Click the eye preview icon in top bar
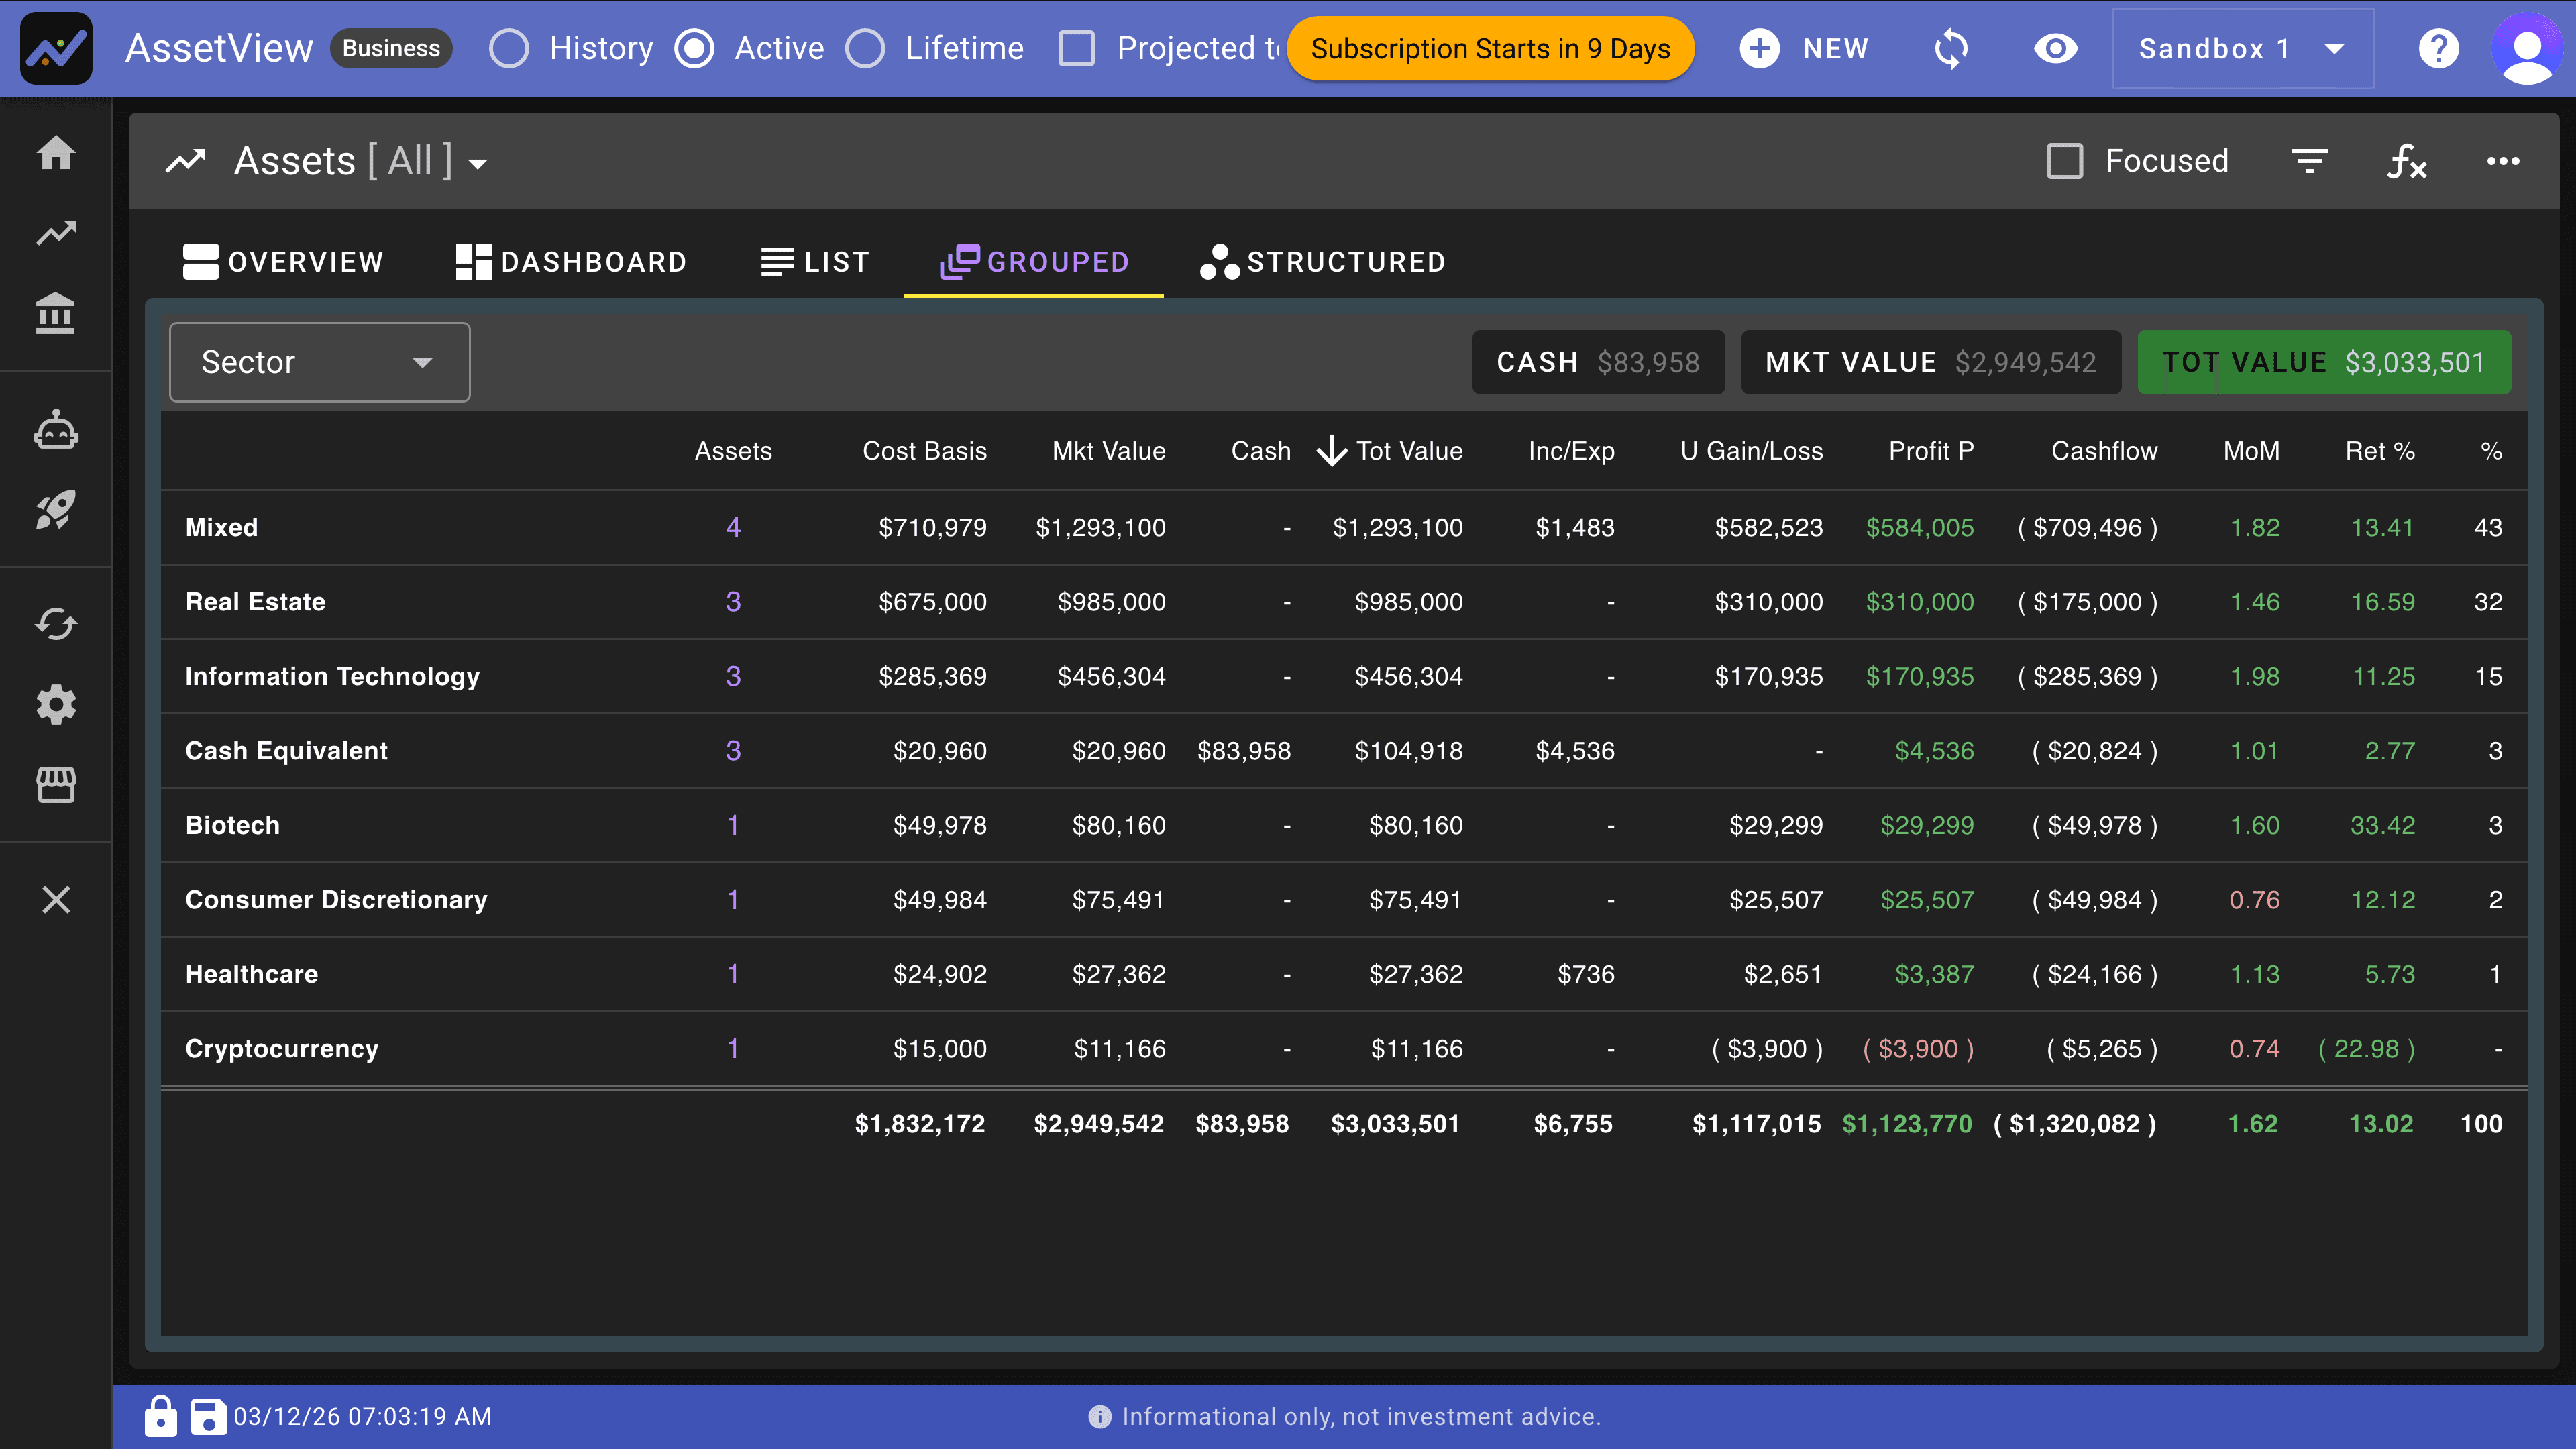The height and width of the screenshot is (1449, 2576). (x=2055, y=48)
